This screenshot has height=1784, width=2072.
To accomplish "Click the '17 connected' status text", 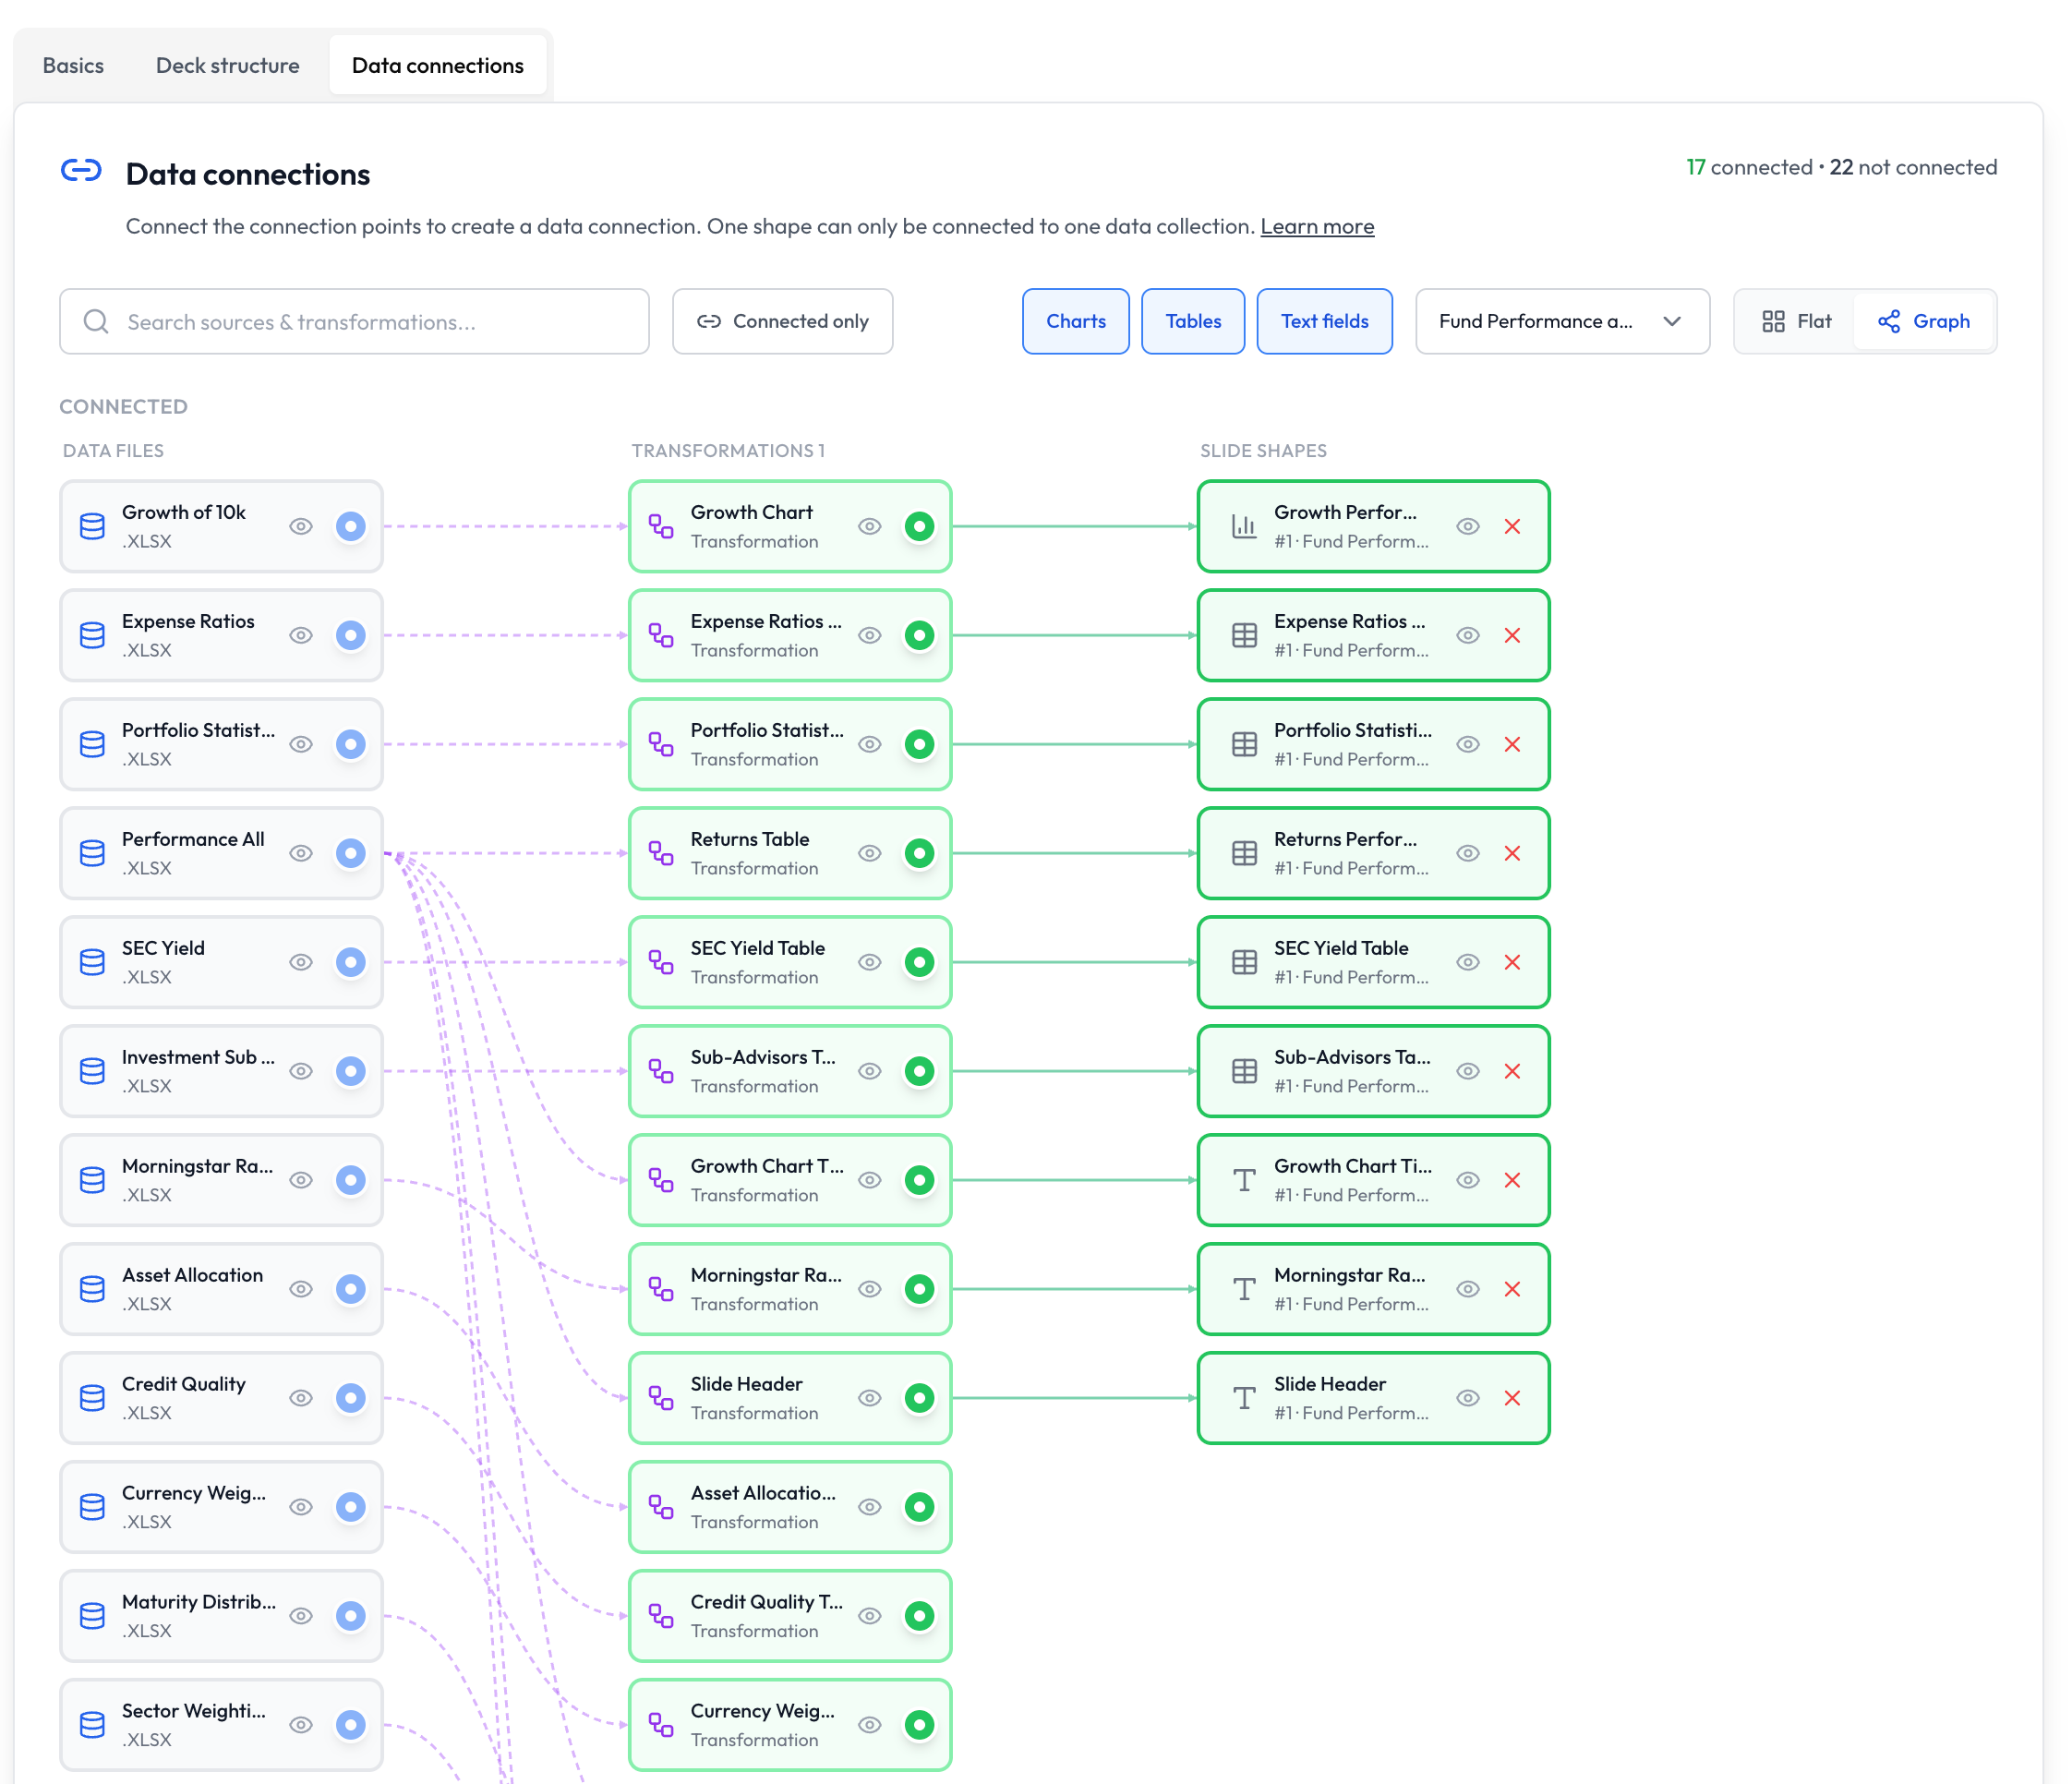I will click(x=1749, y=167).
